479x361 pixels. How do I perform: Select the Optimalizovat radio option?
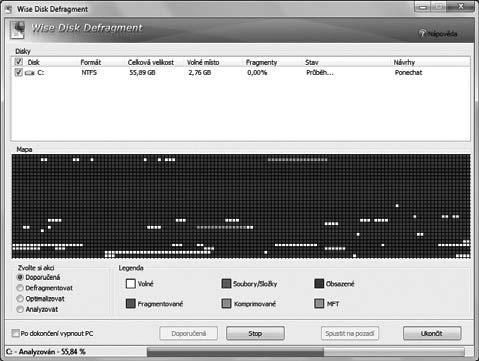click(20, 298)
